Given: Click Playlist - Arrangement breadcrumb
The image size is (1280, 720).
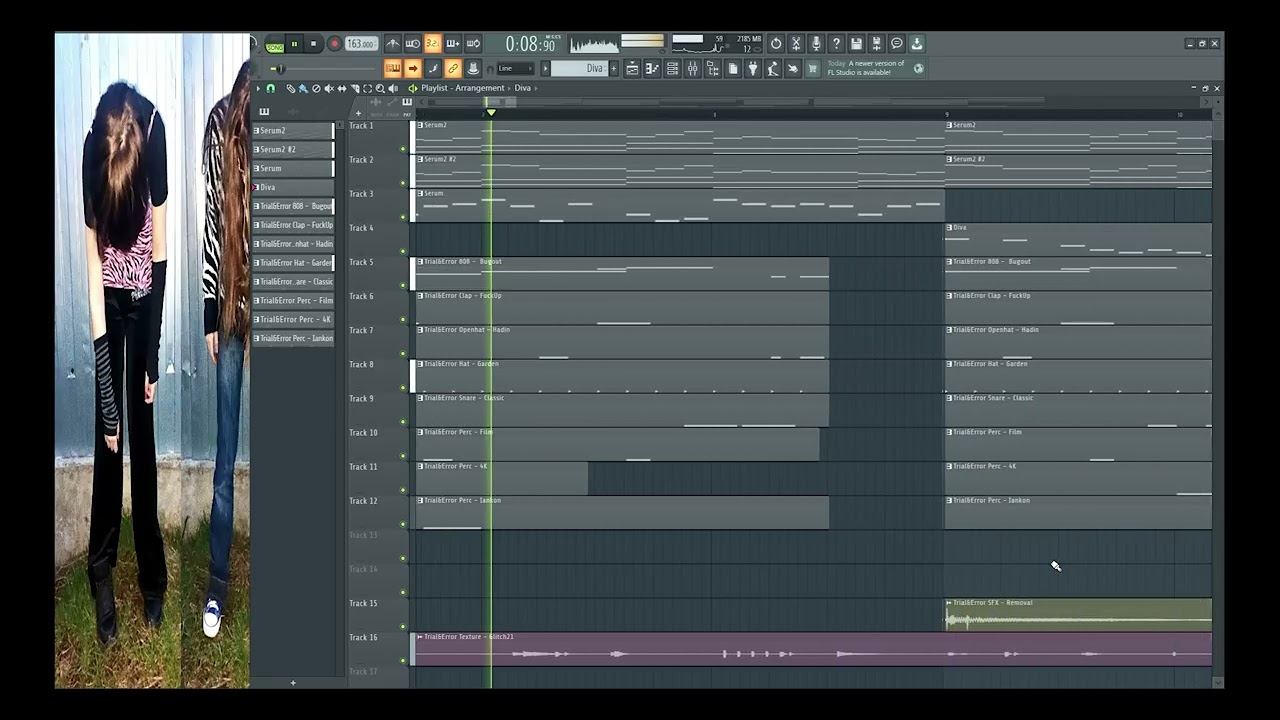Looking at the screenshot, I should [463, 88].
